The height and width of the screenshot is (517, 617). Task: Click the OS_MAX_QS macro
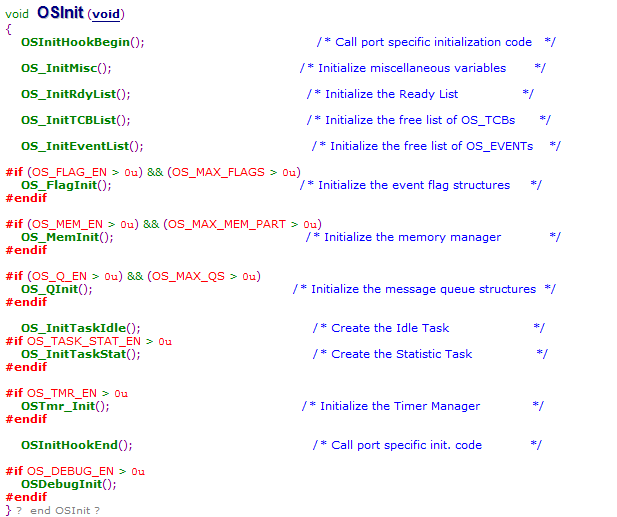188,276
